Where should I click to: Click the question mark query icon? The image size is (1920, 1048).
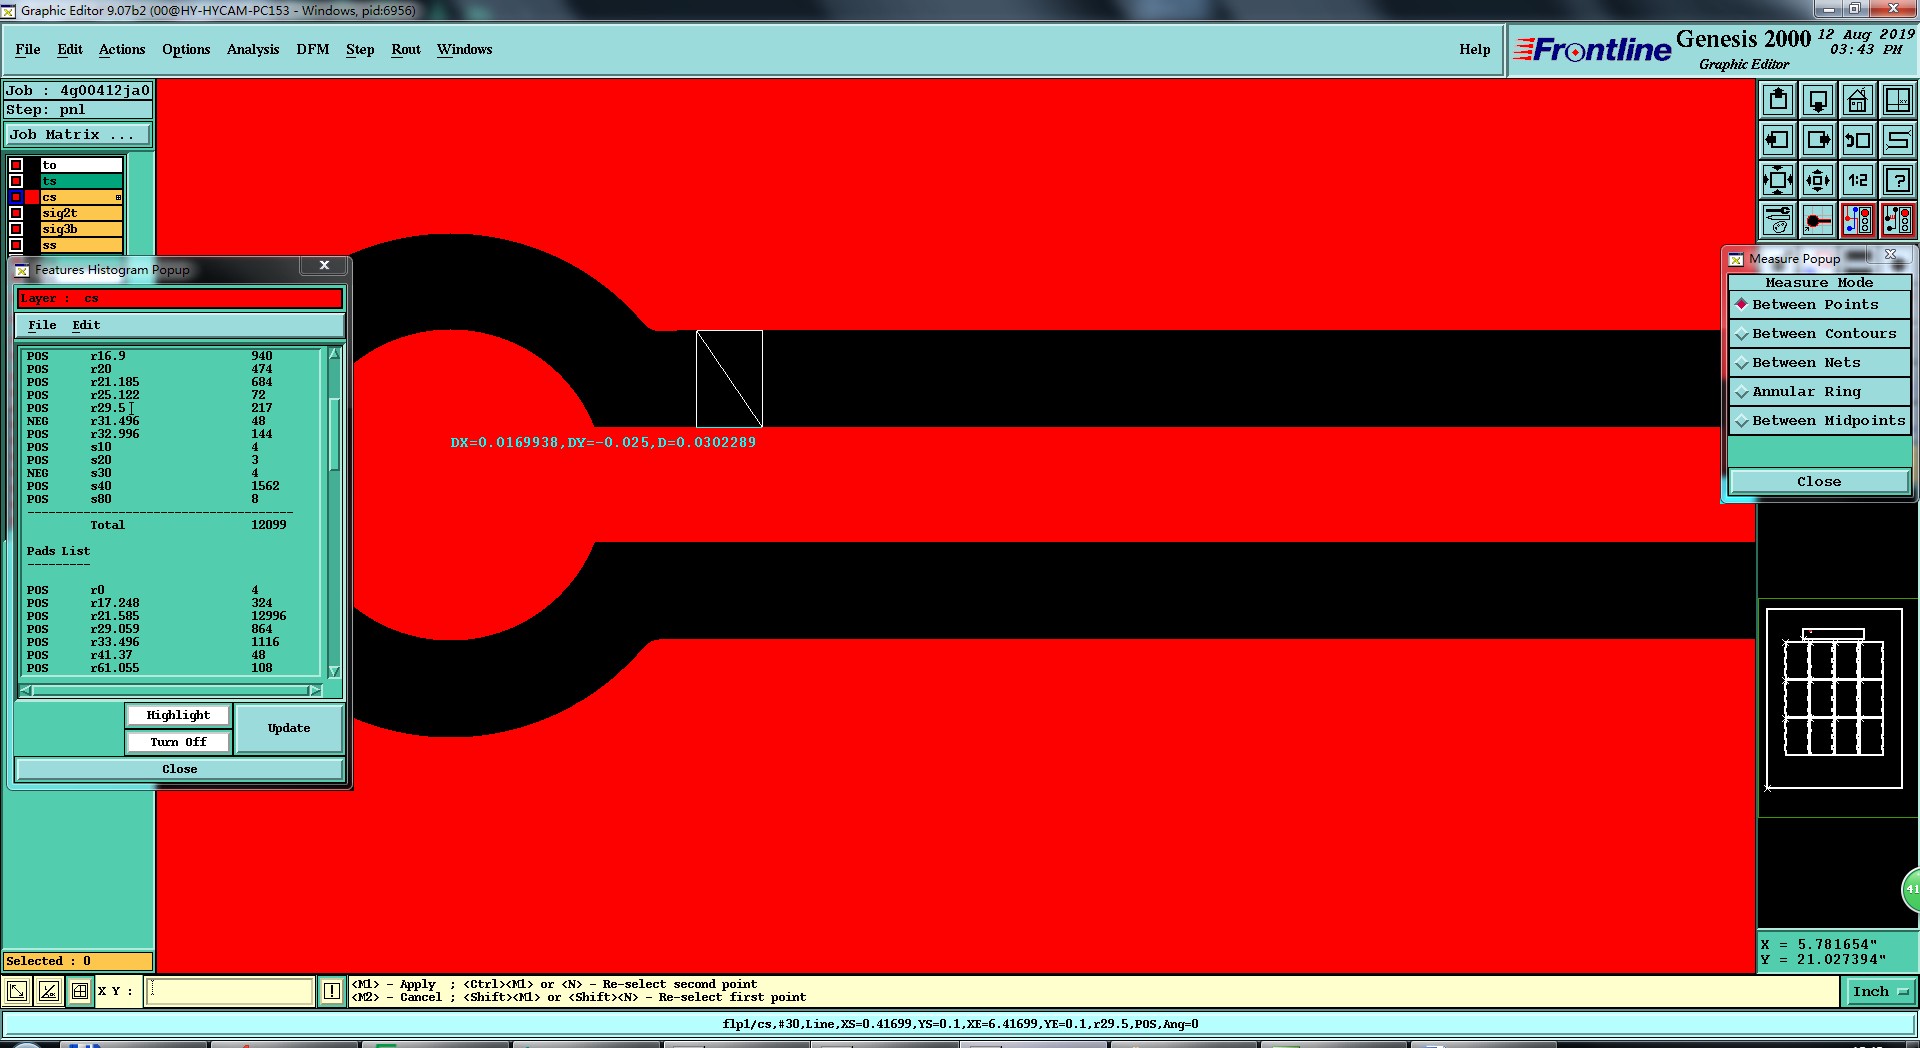point(1898,180)
